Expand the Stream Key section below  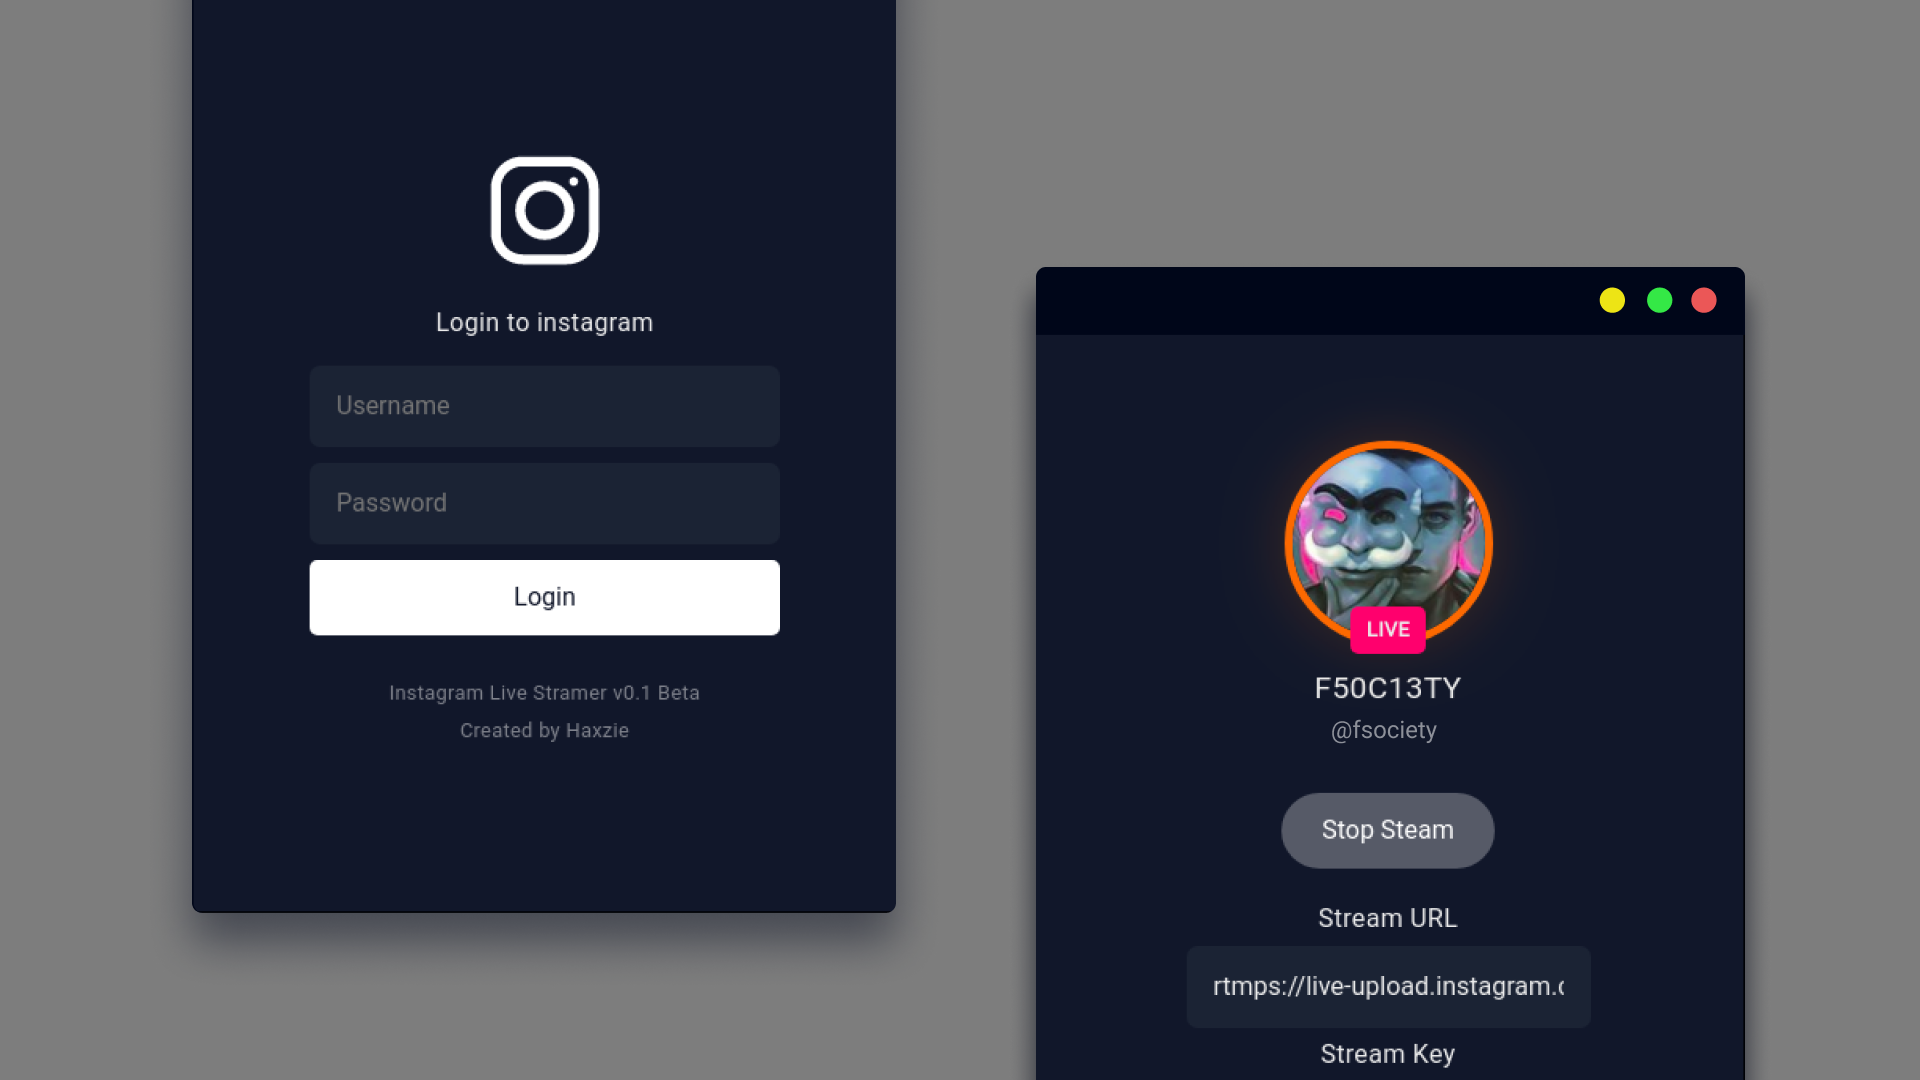coord(1387,1054)
